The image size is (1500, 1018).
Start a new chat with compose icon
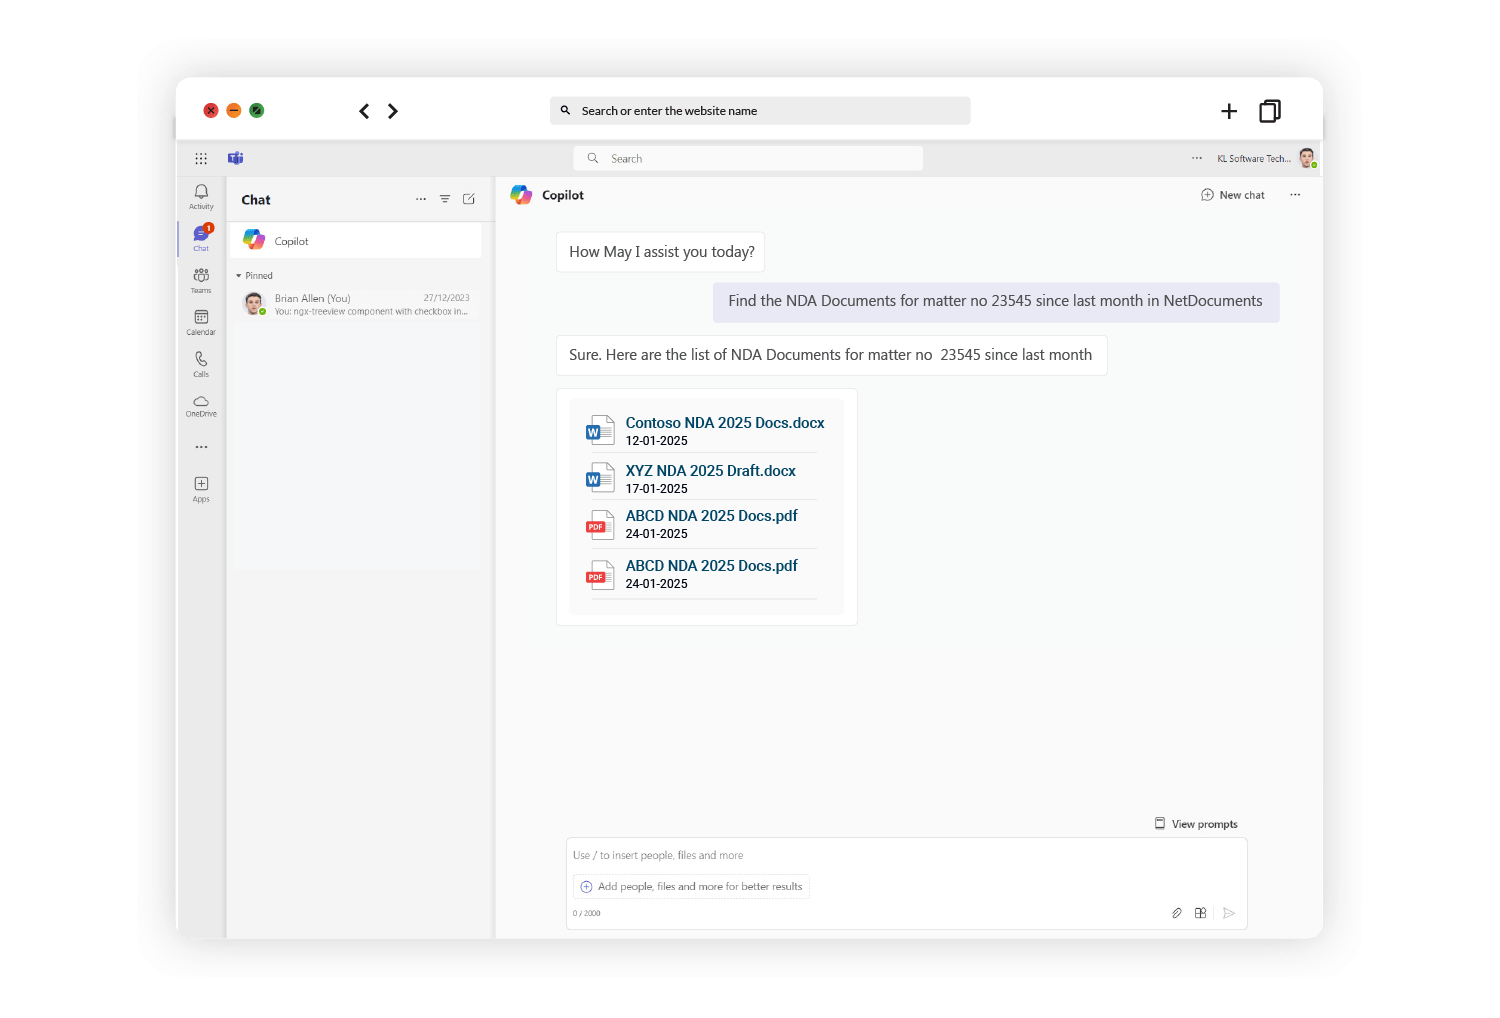coord(469,199)
